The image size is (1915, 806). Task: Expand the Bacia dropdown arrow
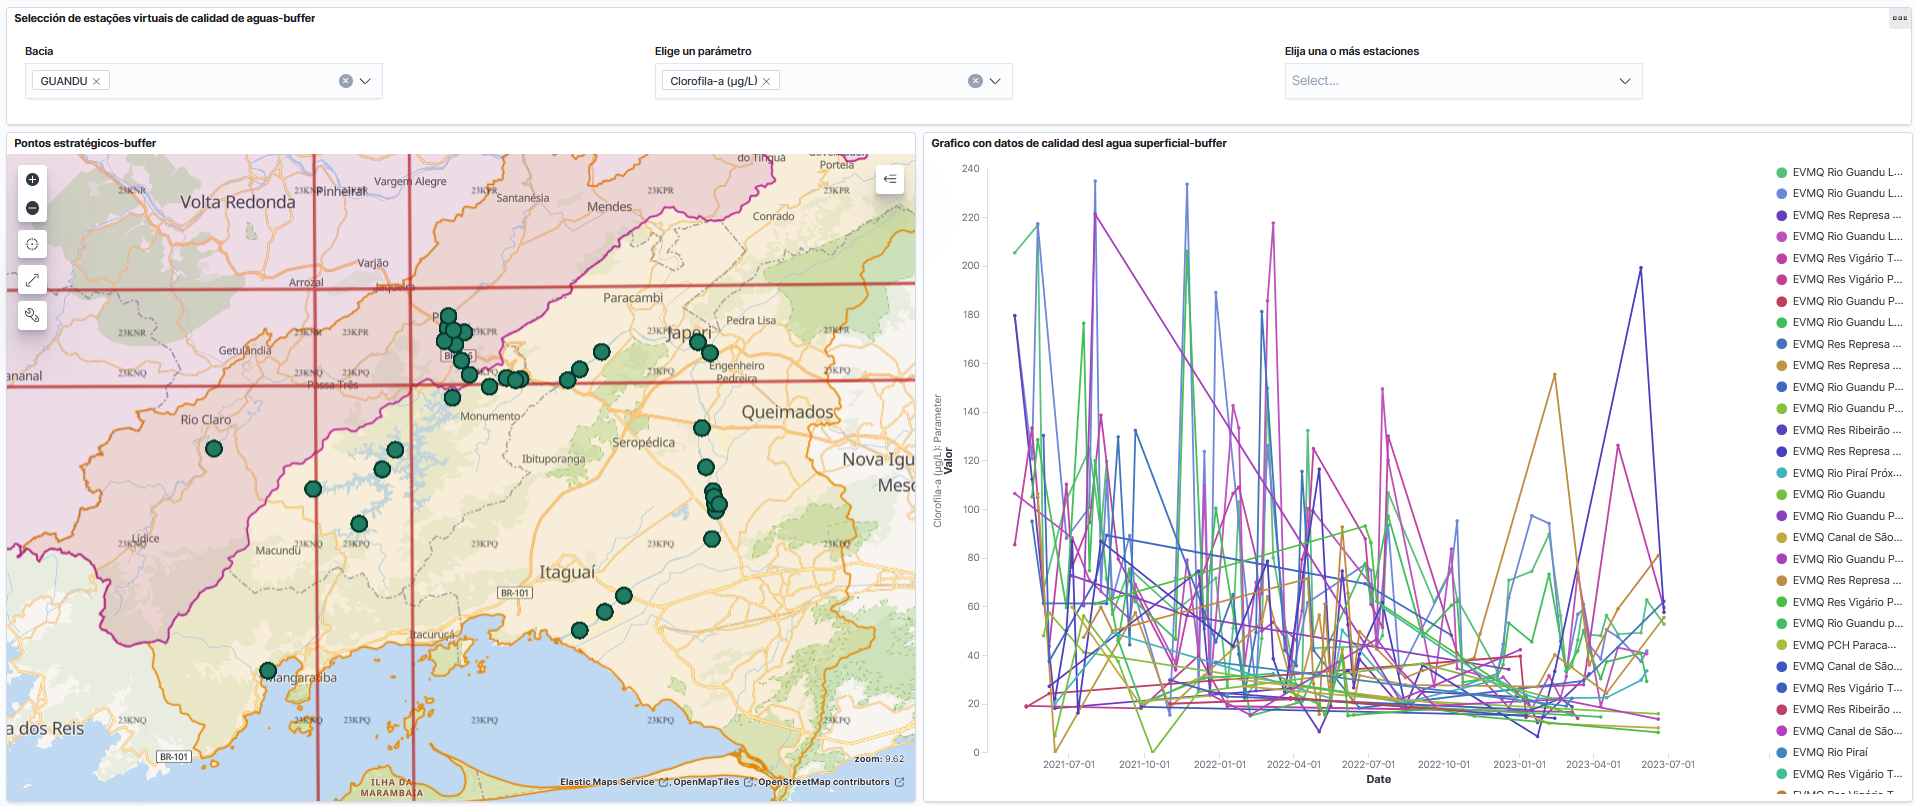pos(366,81)
